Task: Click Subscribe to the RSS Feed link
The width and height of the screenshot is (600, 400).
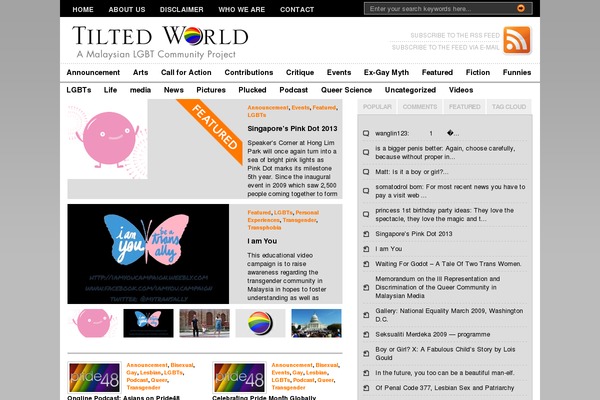Action: tap(455, 35)
